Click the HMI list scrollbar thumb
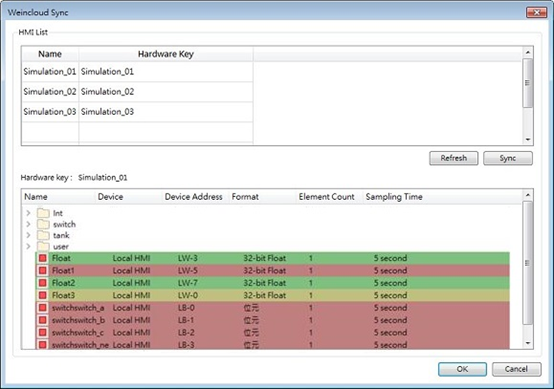Screen dimensions: 554x389 tap(528, 83)
